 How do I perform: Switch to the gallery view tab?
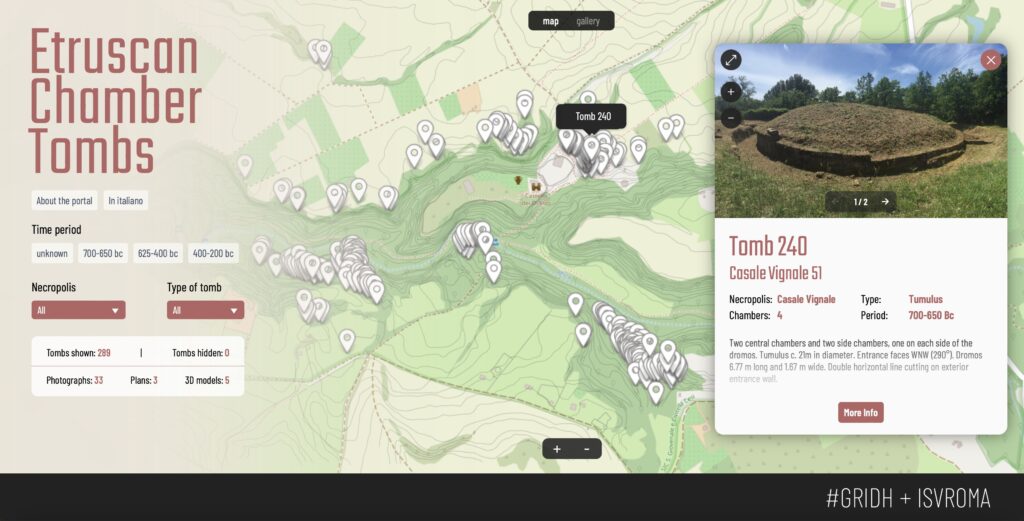[x=588, y=21]
